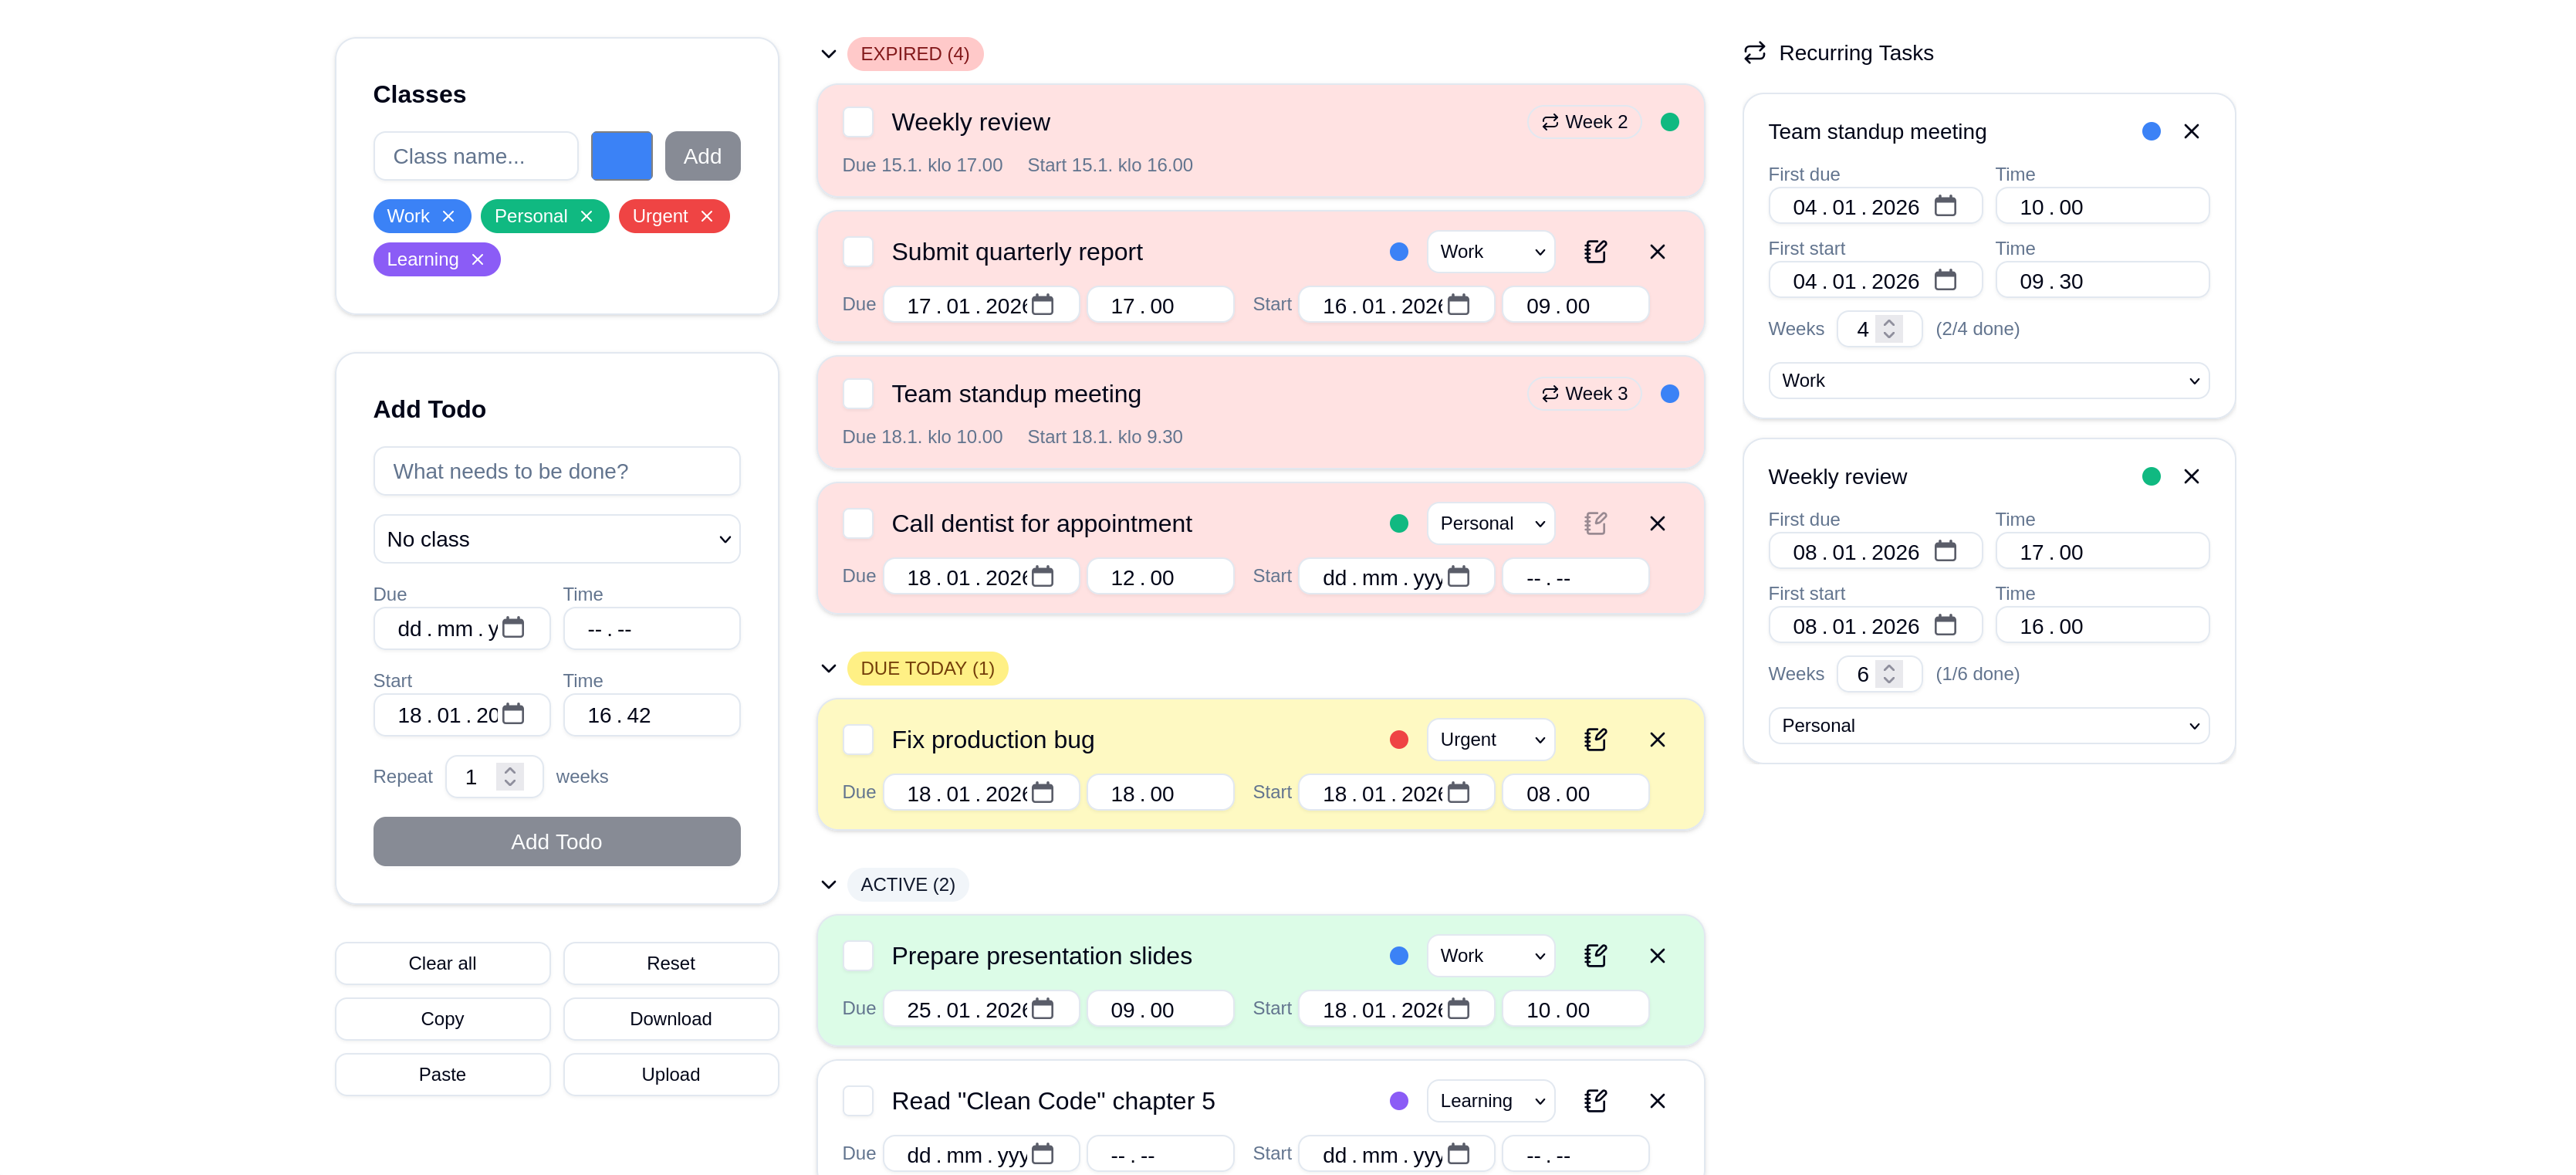Delete Weekly review recurring task
The width and height of the screenshot is (2576, 1175).
(x=2191, y=476)
